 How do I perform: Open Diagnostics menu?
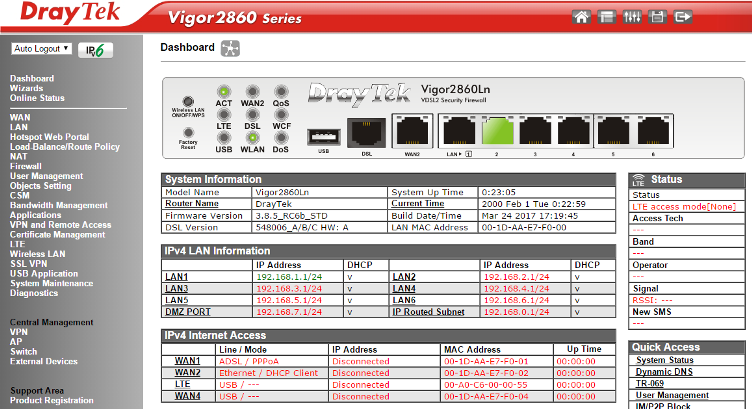point(34,293)
